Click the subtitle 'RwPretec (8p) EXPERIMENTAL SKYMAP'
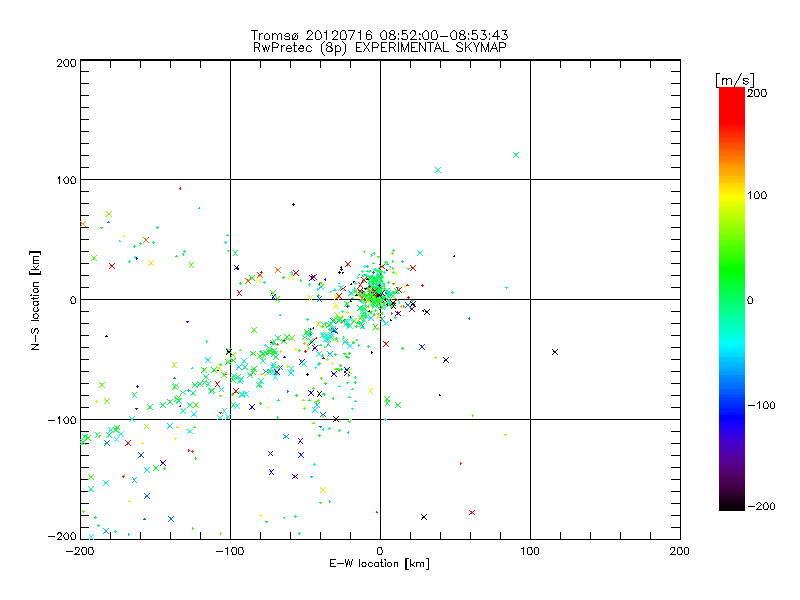The image size is (800, 600). pyautogui.click(x=380, y=48)
